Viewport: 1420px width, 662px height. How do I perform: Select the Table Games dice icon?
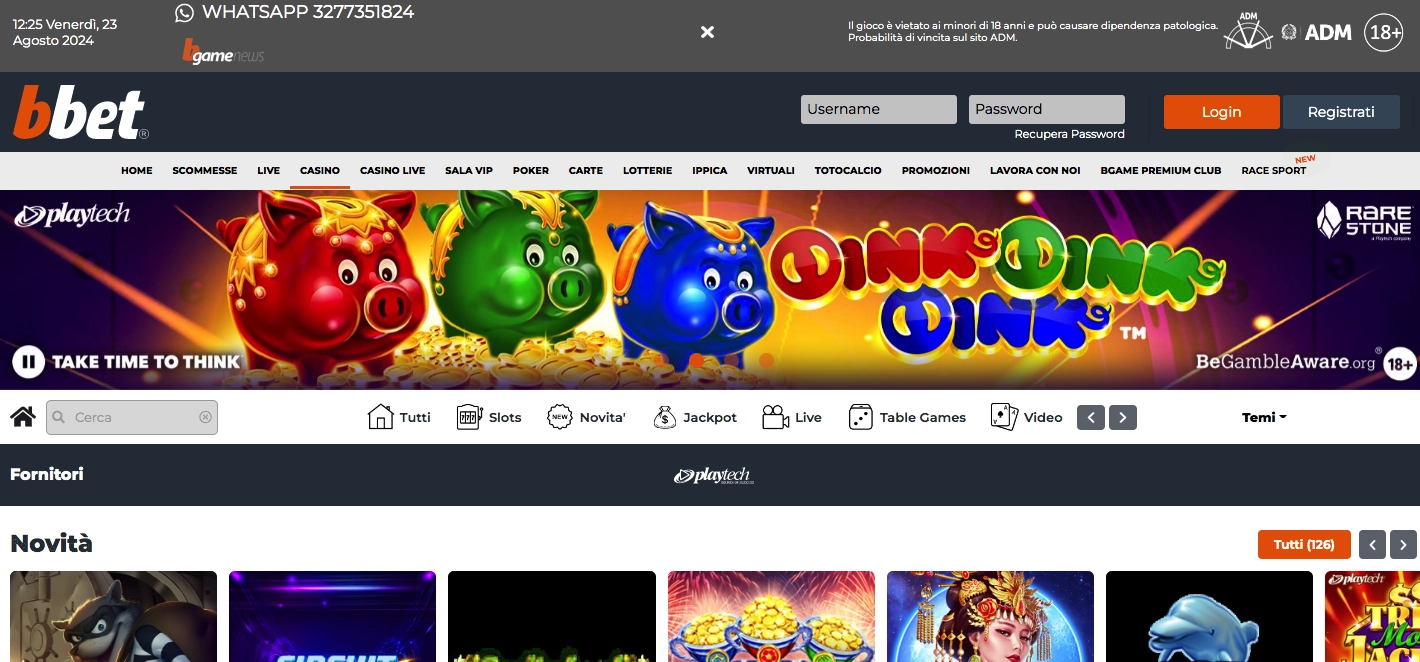(860, 417)
